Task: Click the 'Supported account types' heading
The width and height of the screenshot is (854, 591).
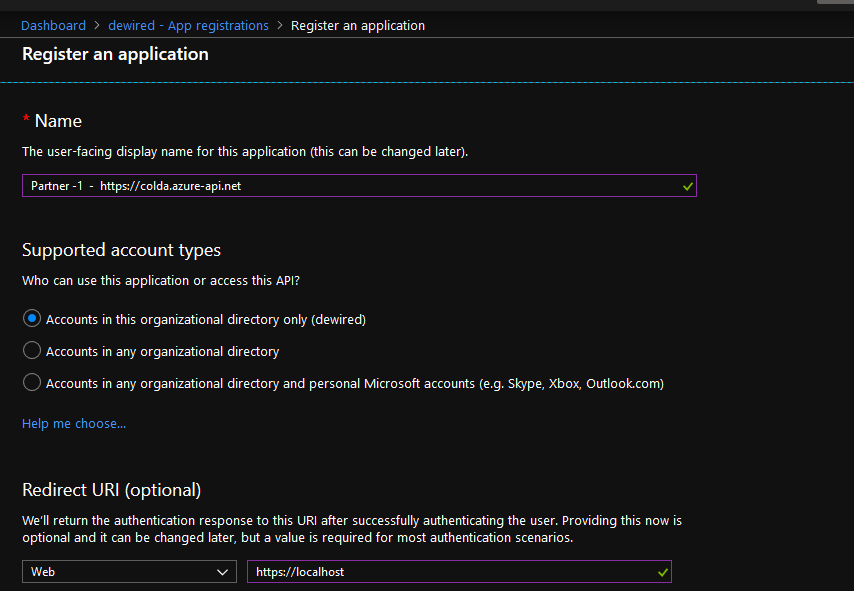Action: (x=121, y=250)
